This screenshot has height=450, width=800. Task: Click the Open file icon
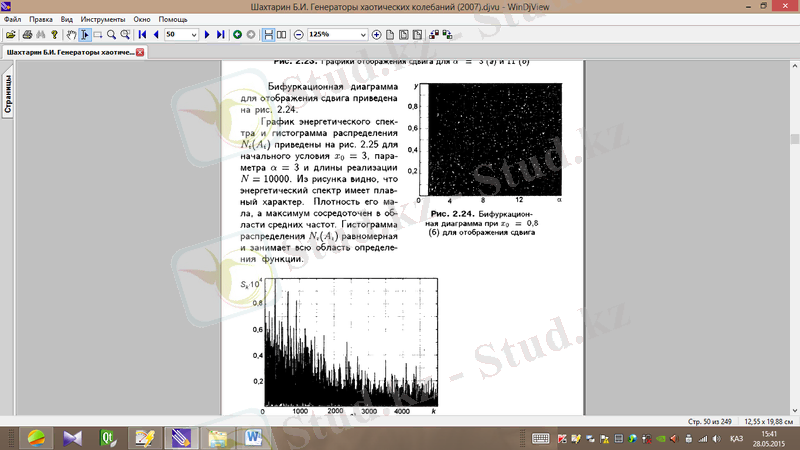click(10, 34)
